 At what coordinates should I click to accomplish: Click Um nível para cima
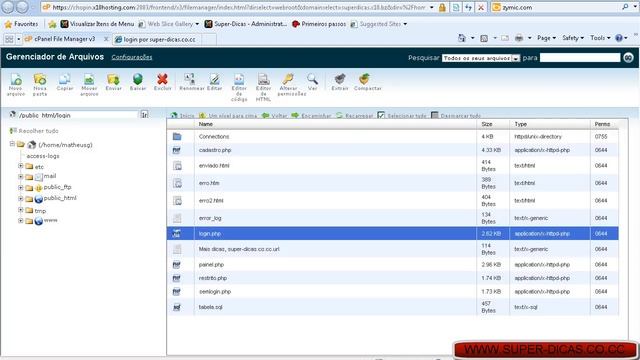point(228,116)
